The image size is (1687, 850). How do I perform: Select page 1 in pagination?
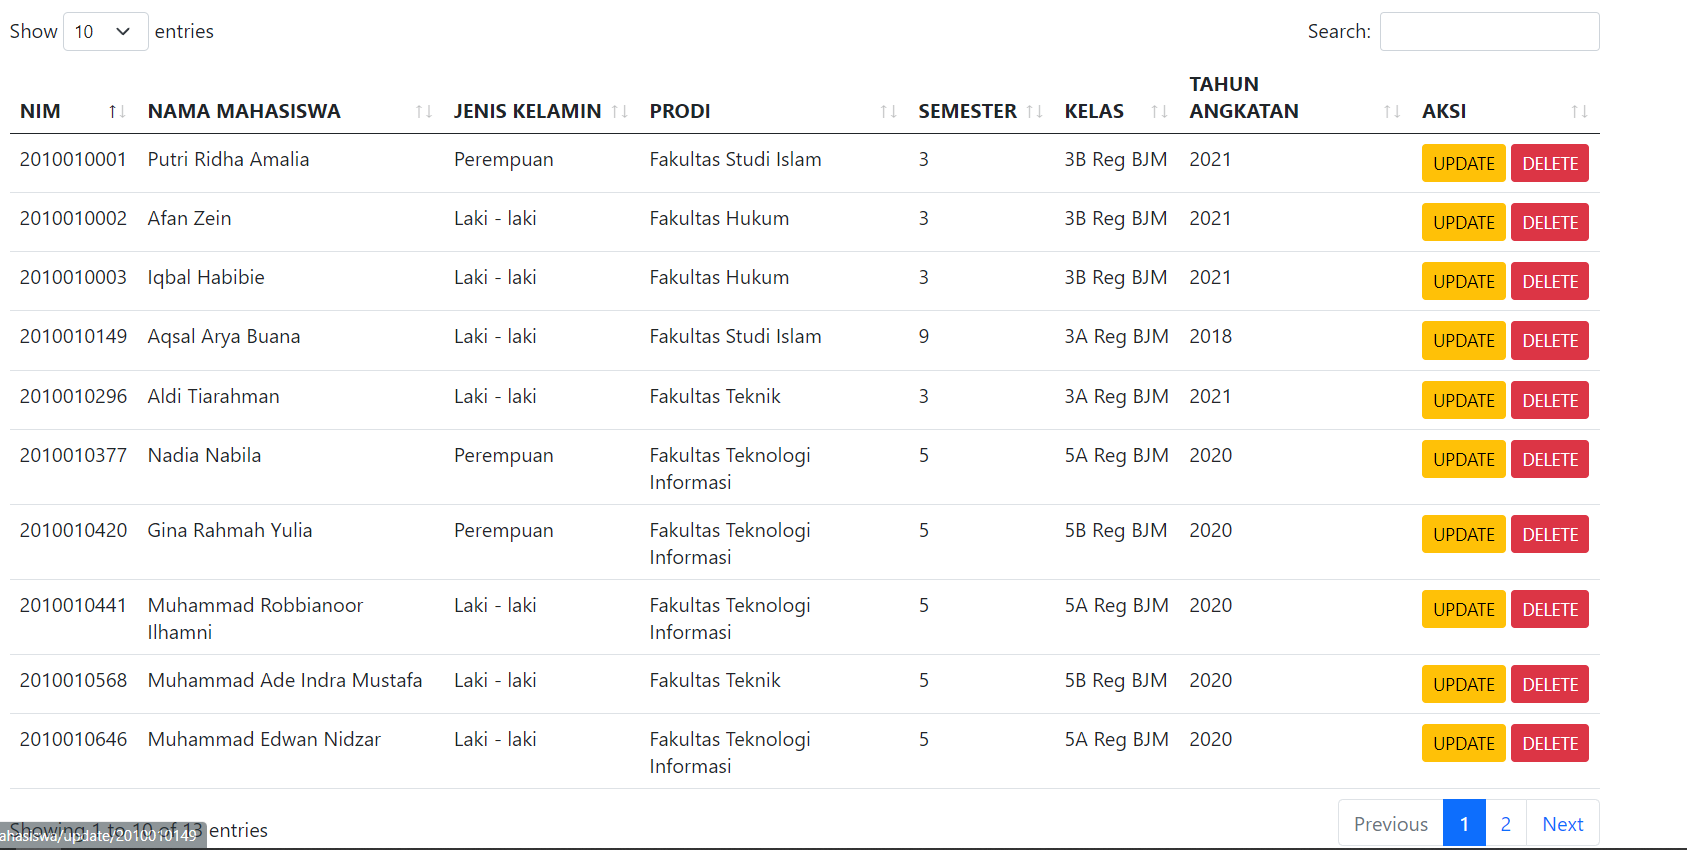click(x=1464, y=823)
